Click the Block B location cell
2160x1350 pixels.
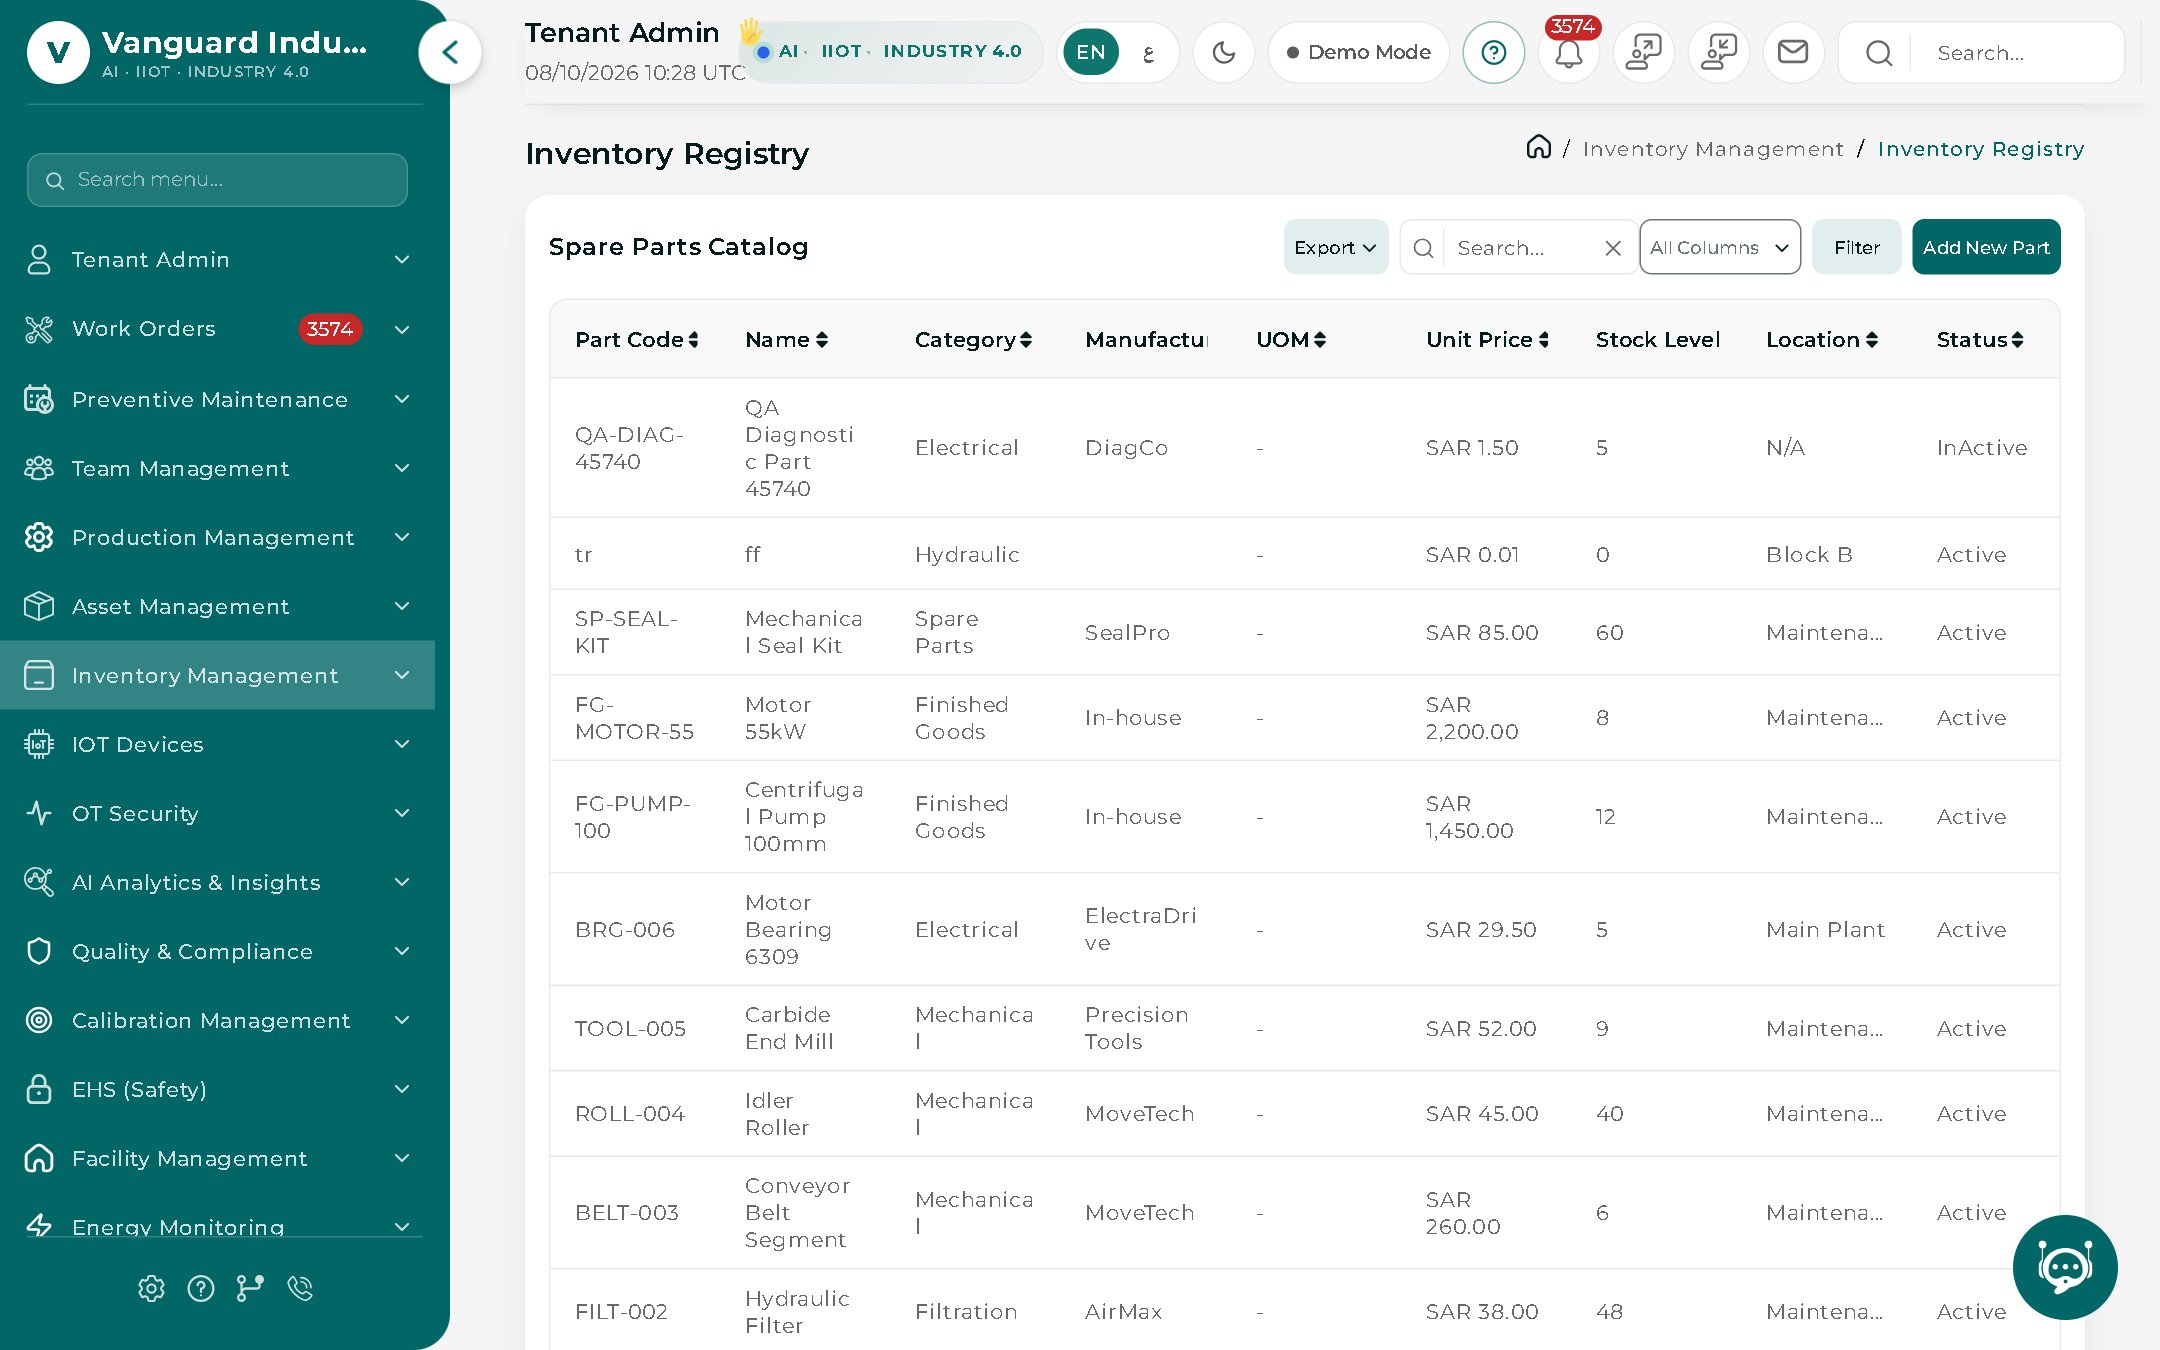(x=1809, y=555)
